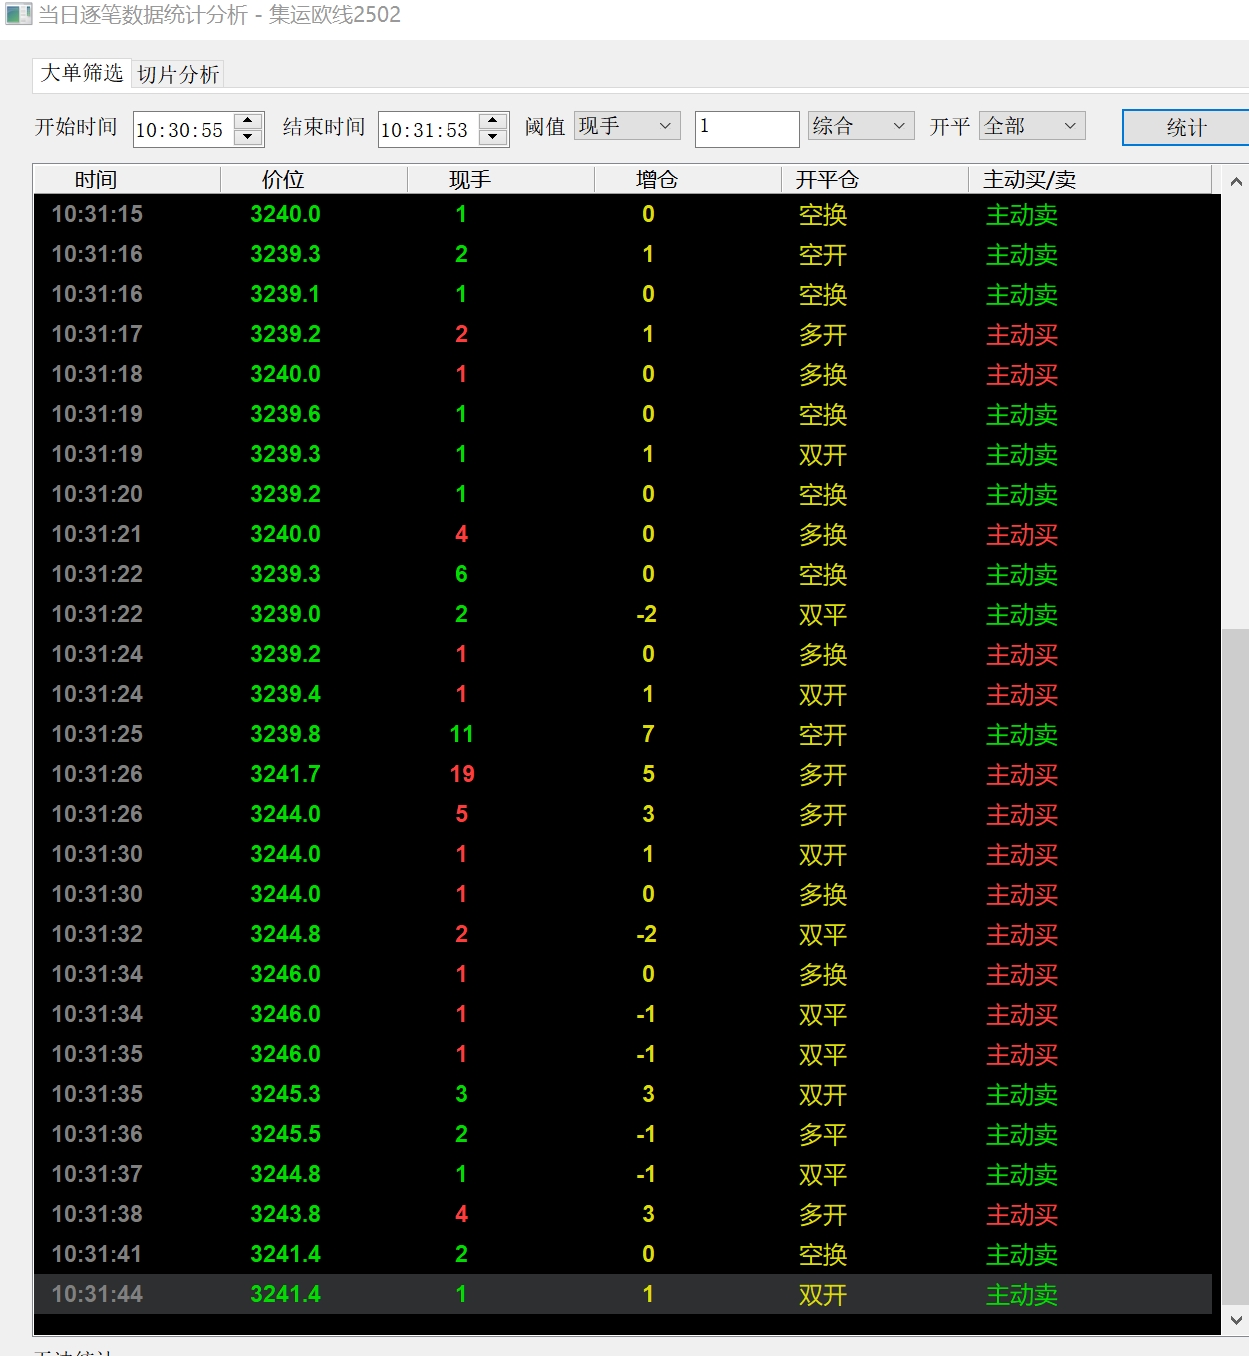The height and width of the screenshot is (1356, 1249).
Task: Open the 现手 threshold type dropdown
Action: pos(627,126)
